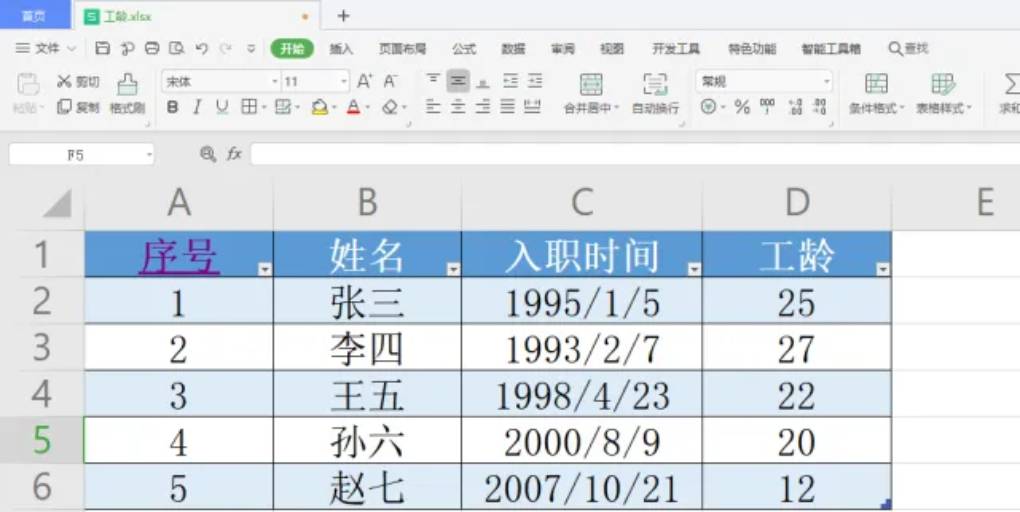The height and width of the screenshot is (512, 1020).
Task: Click the Increase Decimal icon
Action: click(794, 107)
